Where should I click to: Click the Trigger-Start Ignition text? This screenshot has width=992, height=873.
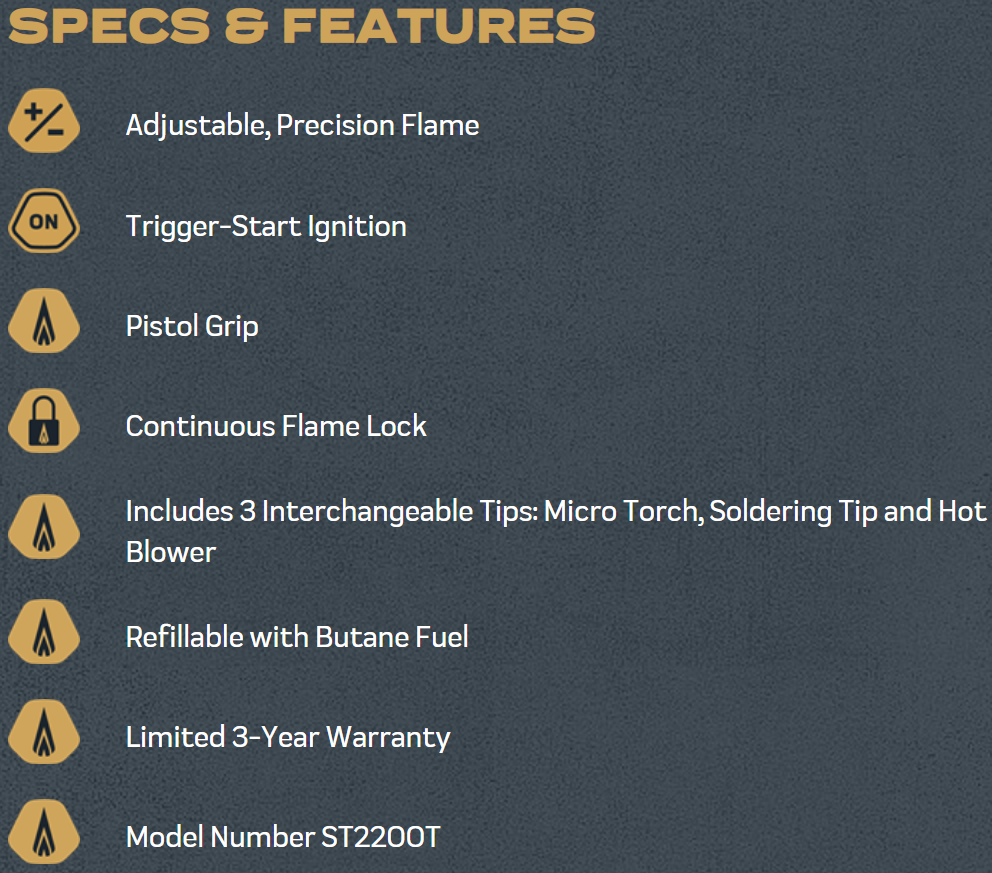pos(266,226)
